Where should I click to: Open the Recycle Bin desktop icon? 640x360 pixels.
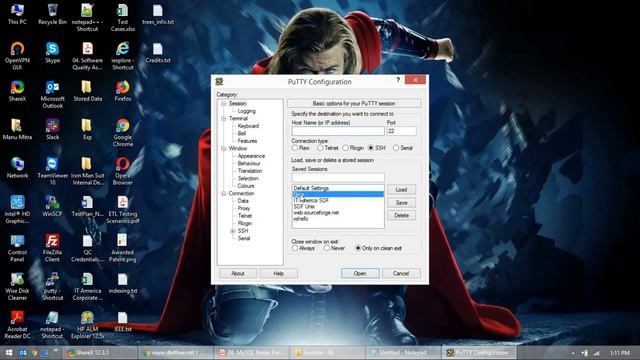(x=52, y=14)
